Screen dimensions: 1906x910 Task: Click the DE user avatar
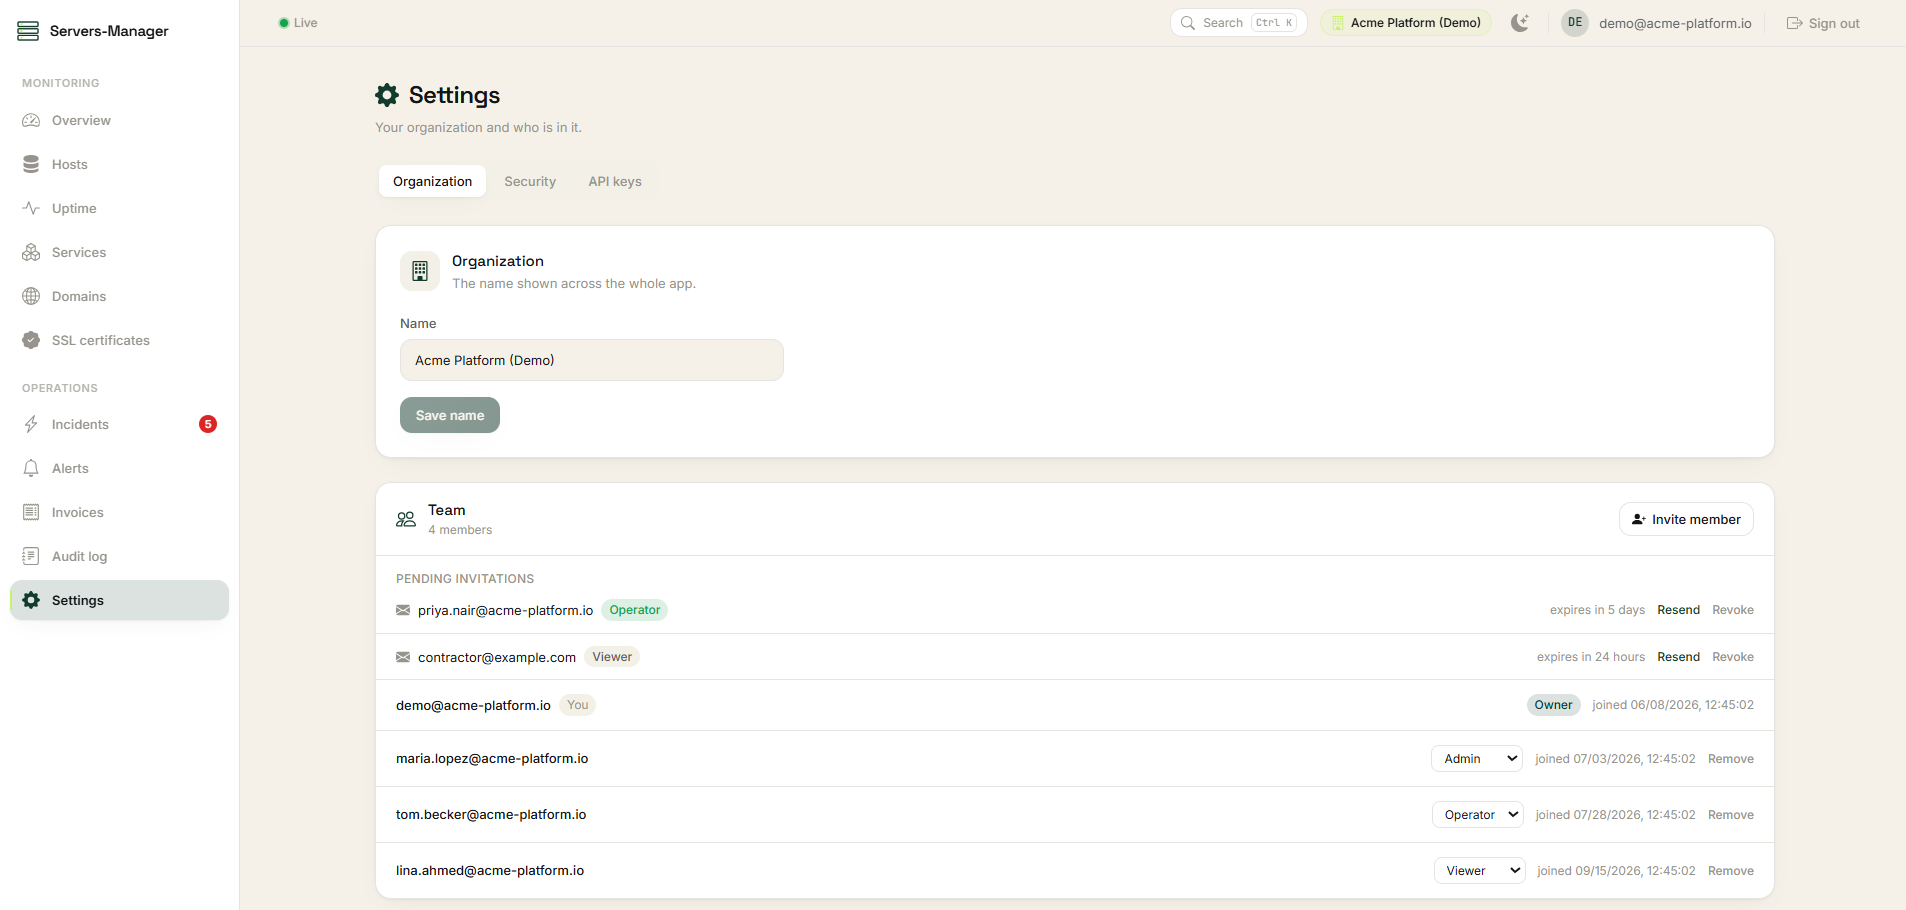click(x=1575, y=23)
